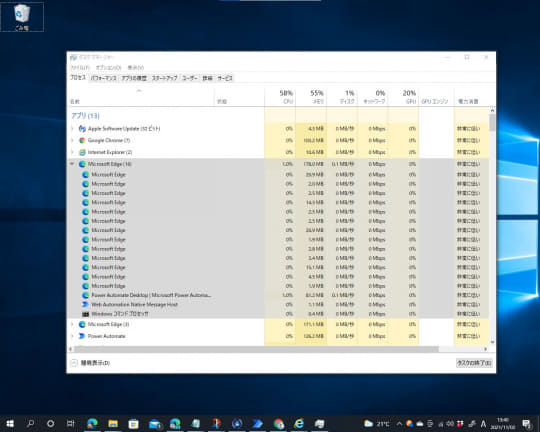Screen dimensions: 540x432
Task: Expand the Power Automate group
Action: 72,336
